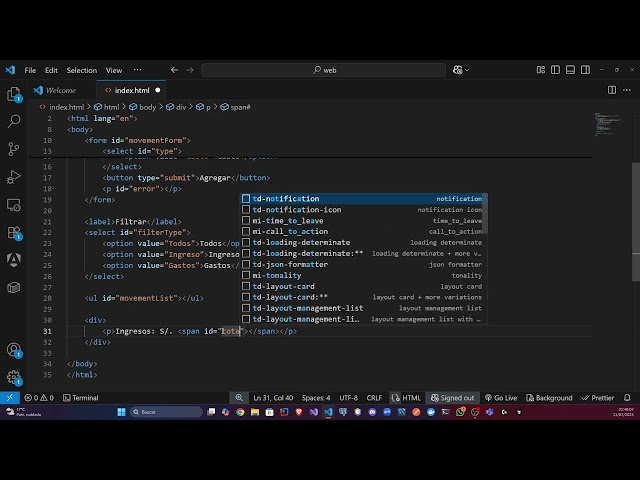Change Spaces: 4 indentation setting

tap(316, 398)
